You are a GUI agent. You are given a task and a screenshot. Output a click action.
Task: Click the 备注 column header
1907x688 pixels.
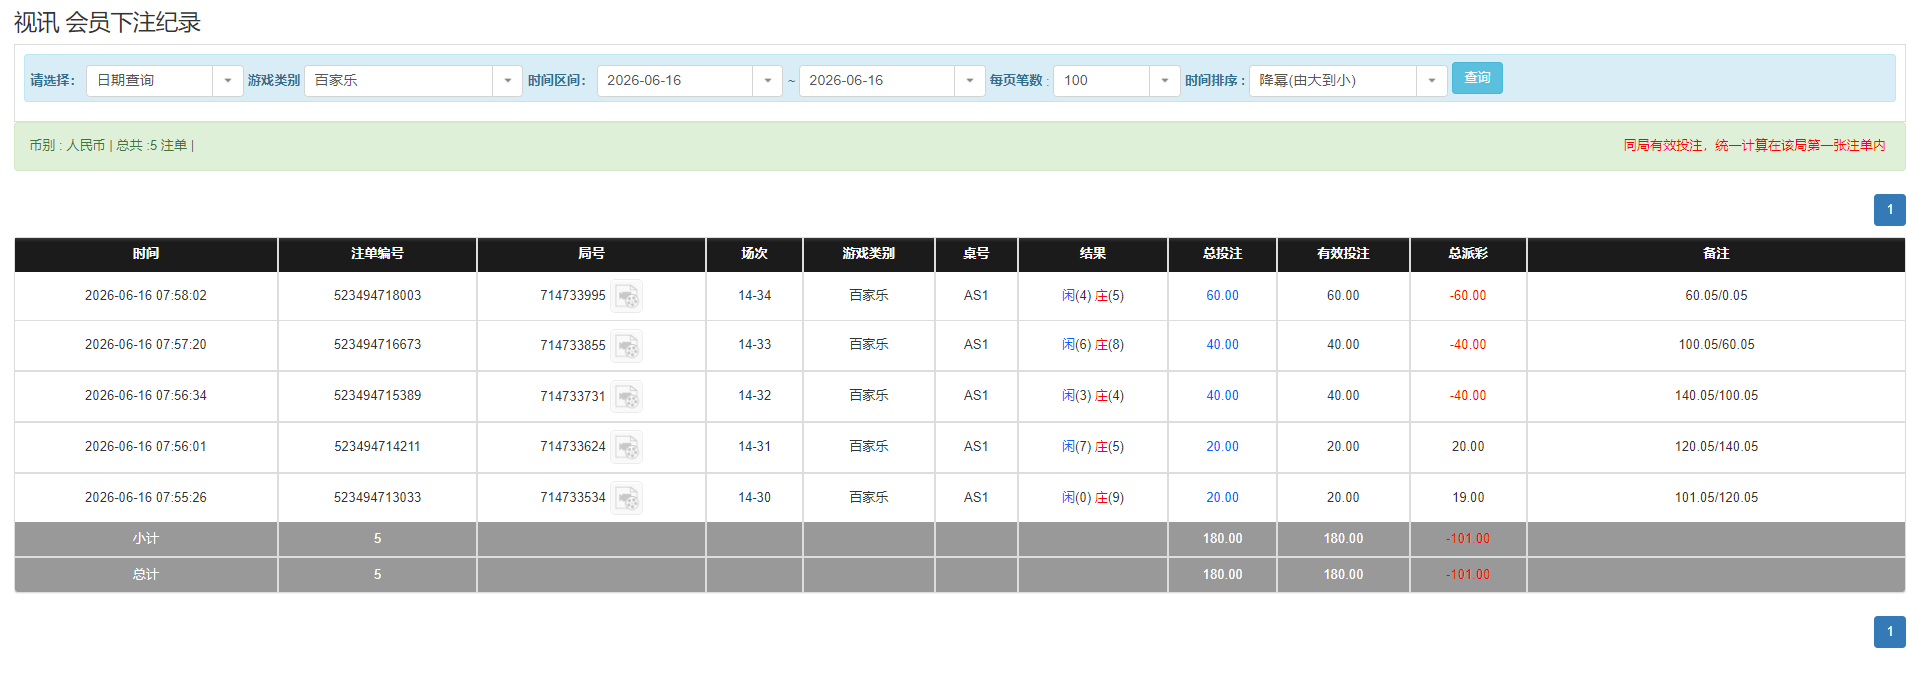point(1716,254)
